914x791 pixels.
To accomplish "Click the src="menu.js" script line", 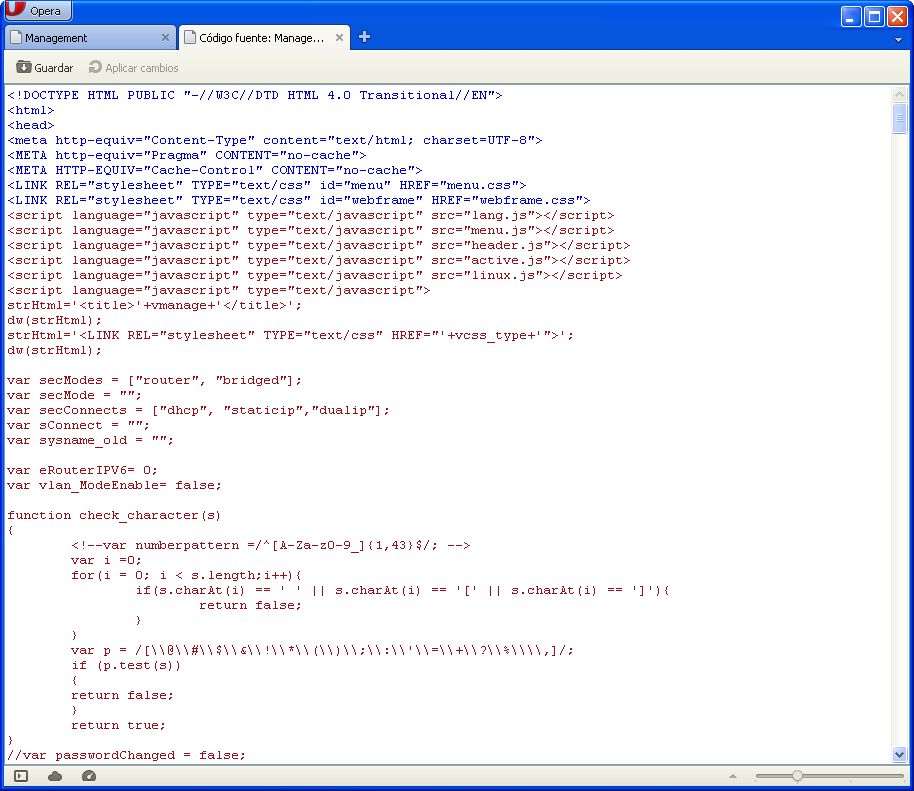I will coord(311,231).
